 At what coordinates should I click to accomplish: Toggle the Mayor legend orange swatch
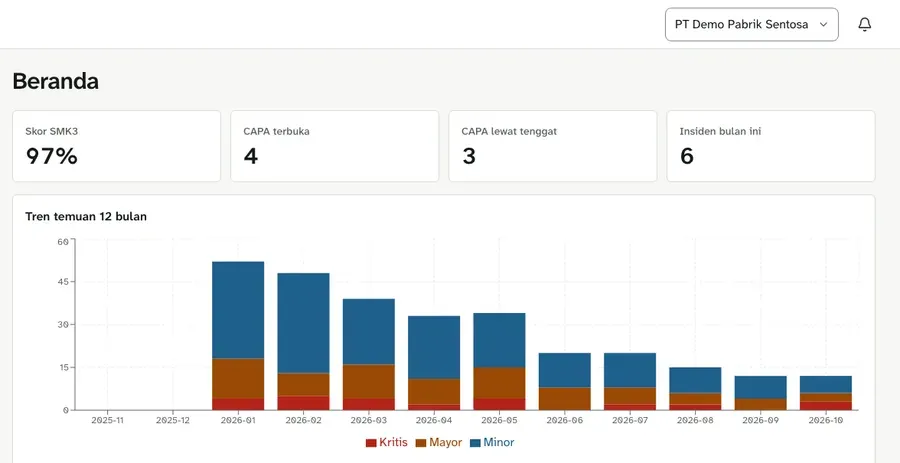click(421, 443)
